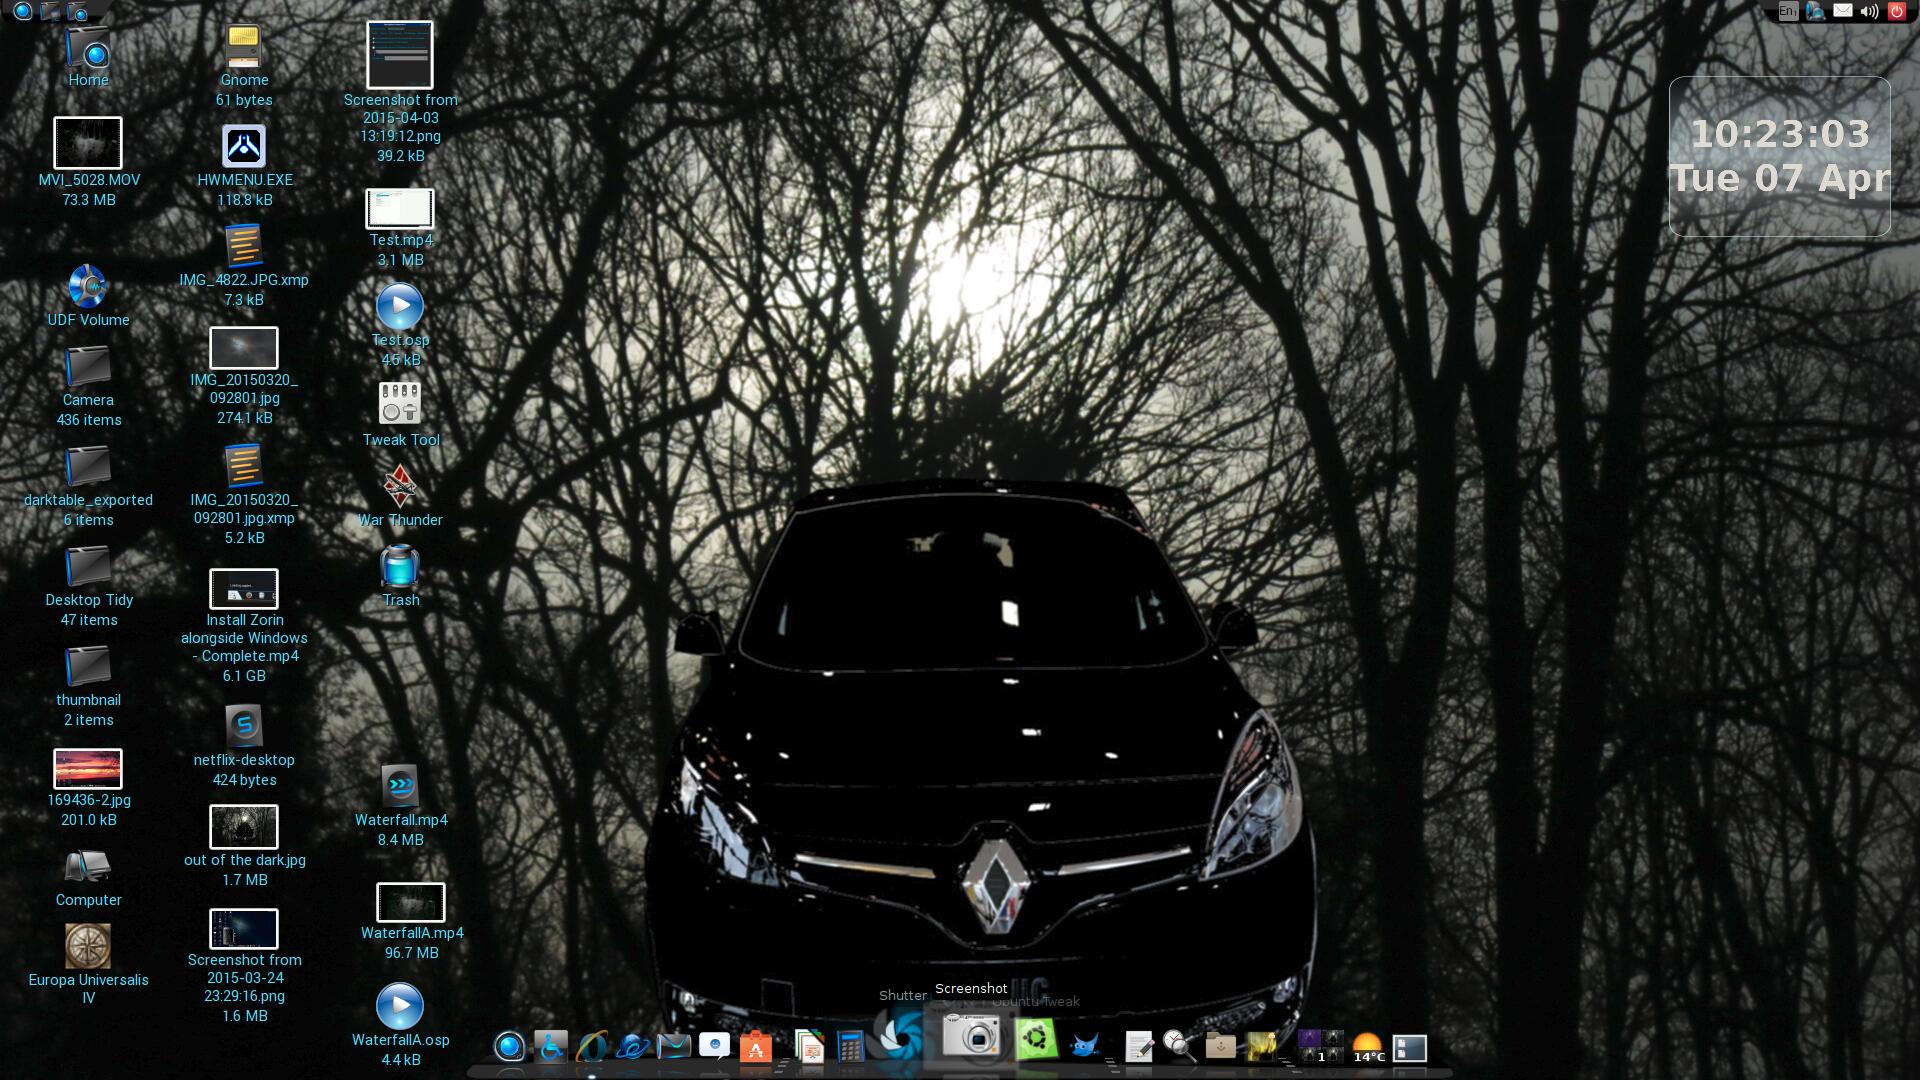Viewport: 1920px width, 1080px height.
Task: Click the clock date widget
Action: (x=1779, y=157)
